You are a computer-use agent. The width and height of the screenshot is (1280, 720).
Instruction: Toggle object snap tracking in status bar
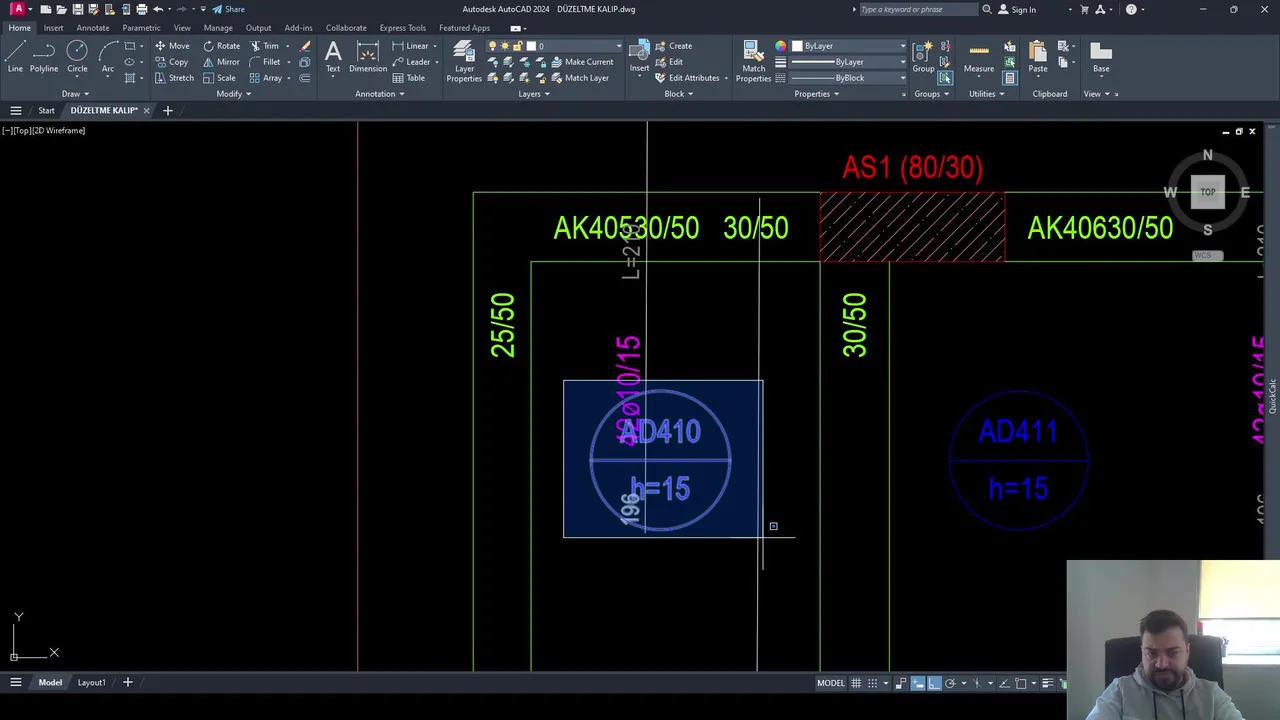click(1004, 683)
